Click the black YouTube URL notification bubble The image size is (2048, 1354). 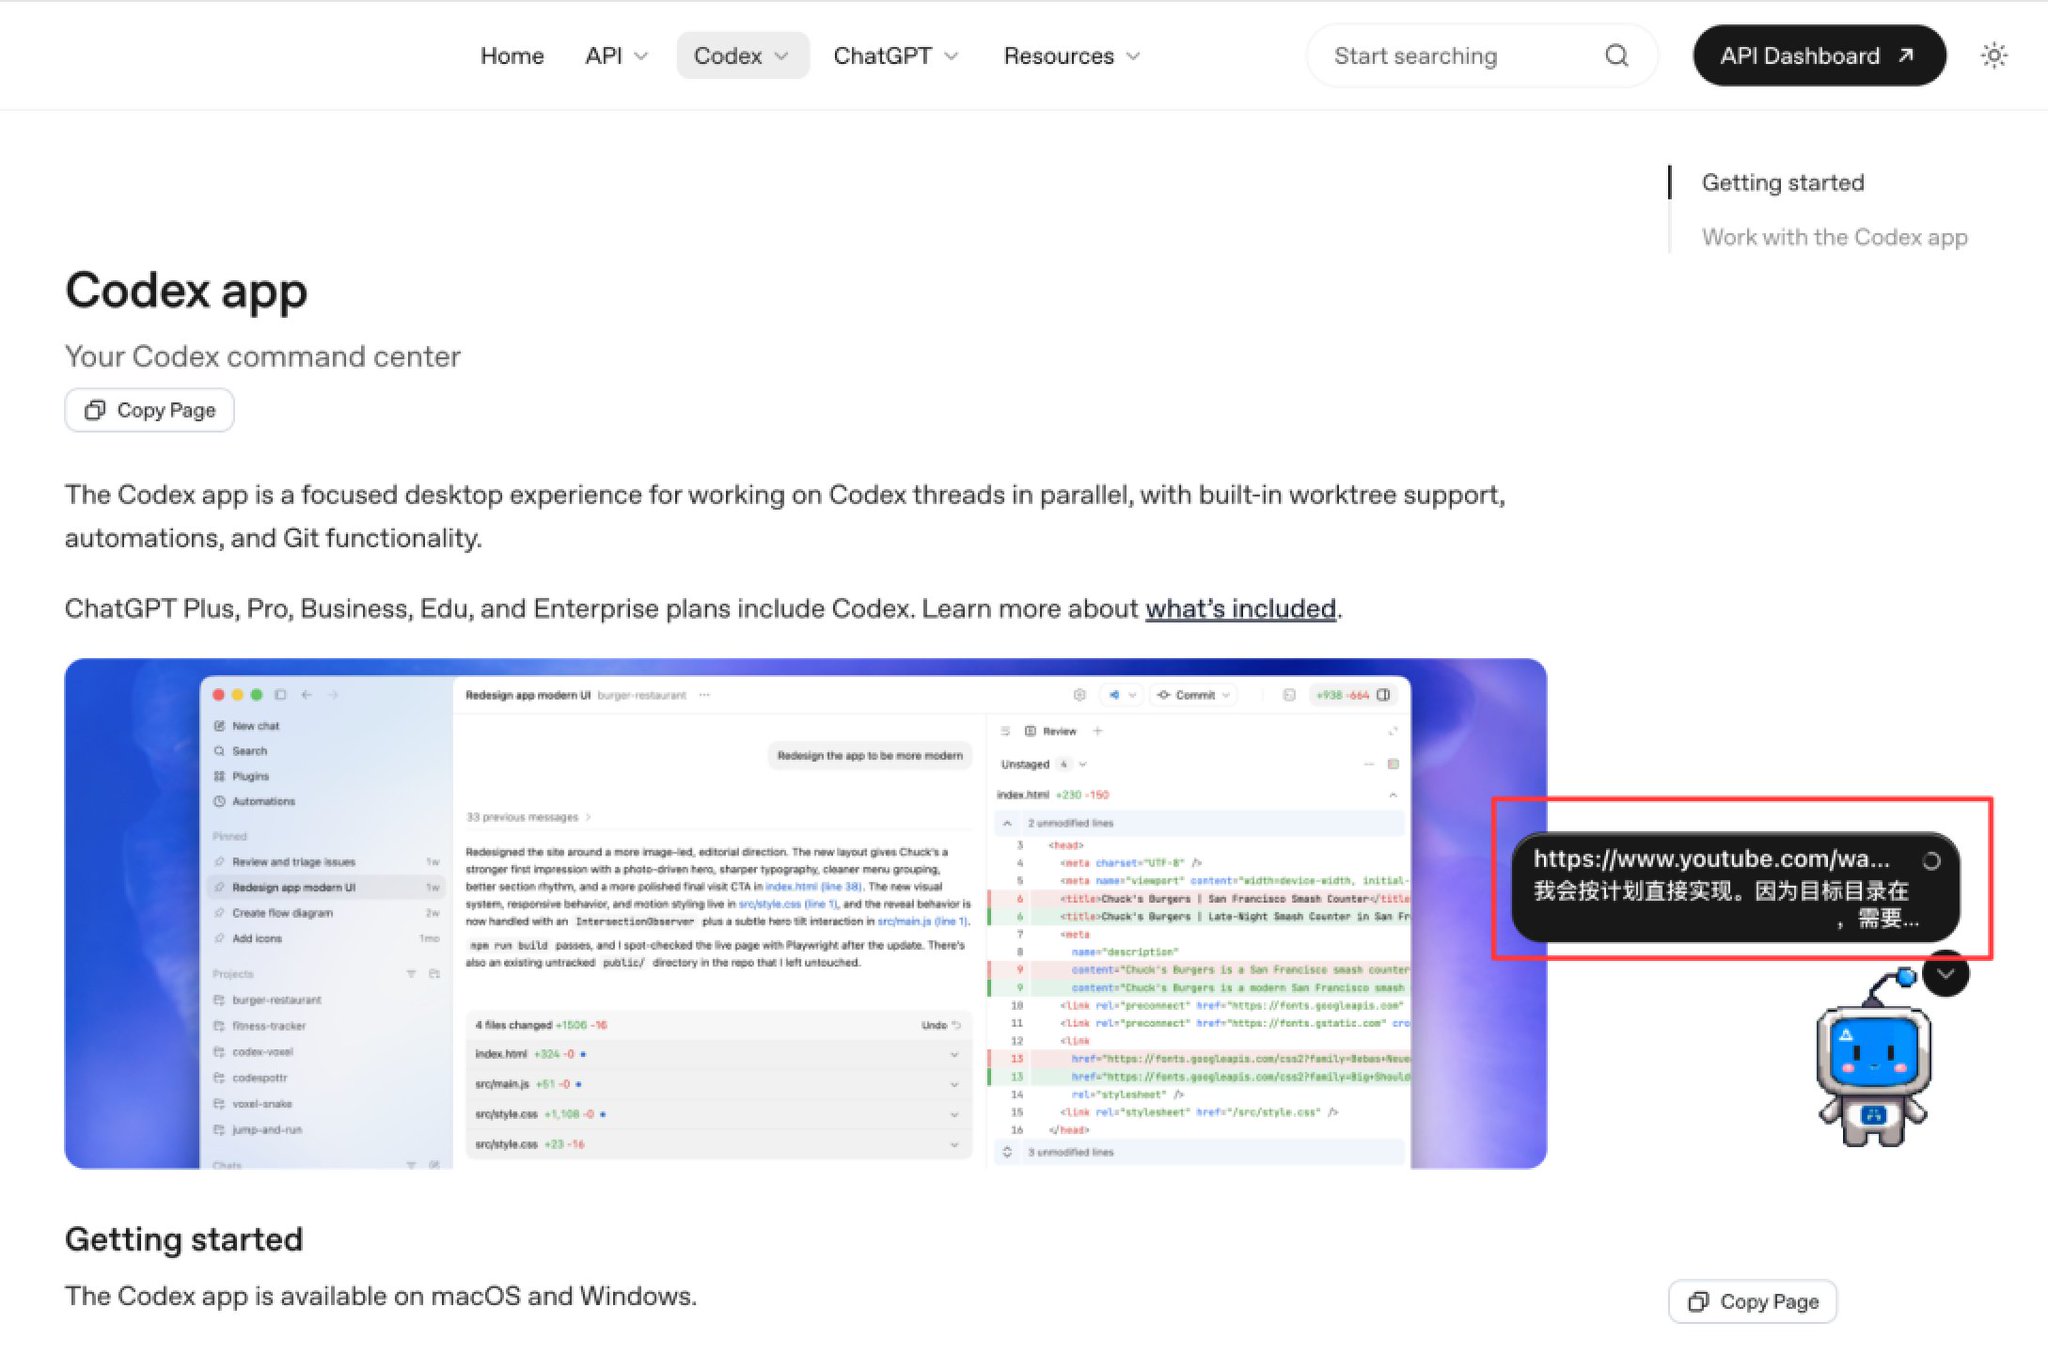[x=1735, y=887]
